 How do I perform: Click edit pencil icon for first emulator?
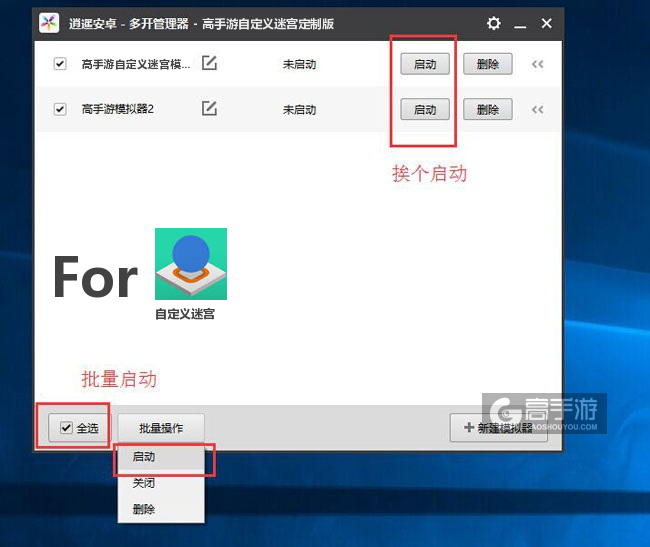pos(209,63)
